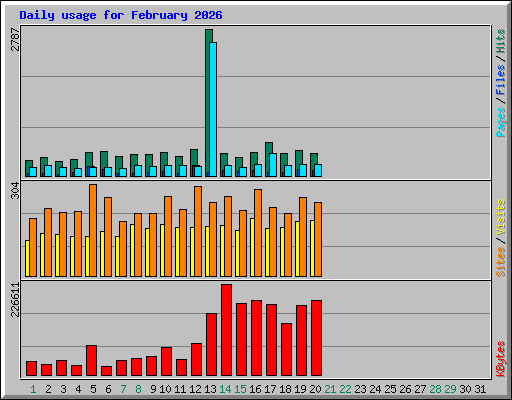
Task: Click the day label 5 on the axis
Action: 93,389
